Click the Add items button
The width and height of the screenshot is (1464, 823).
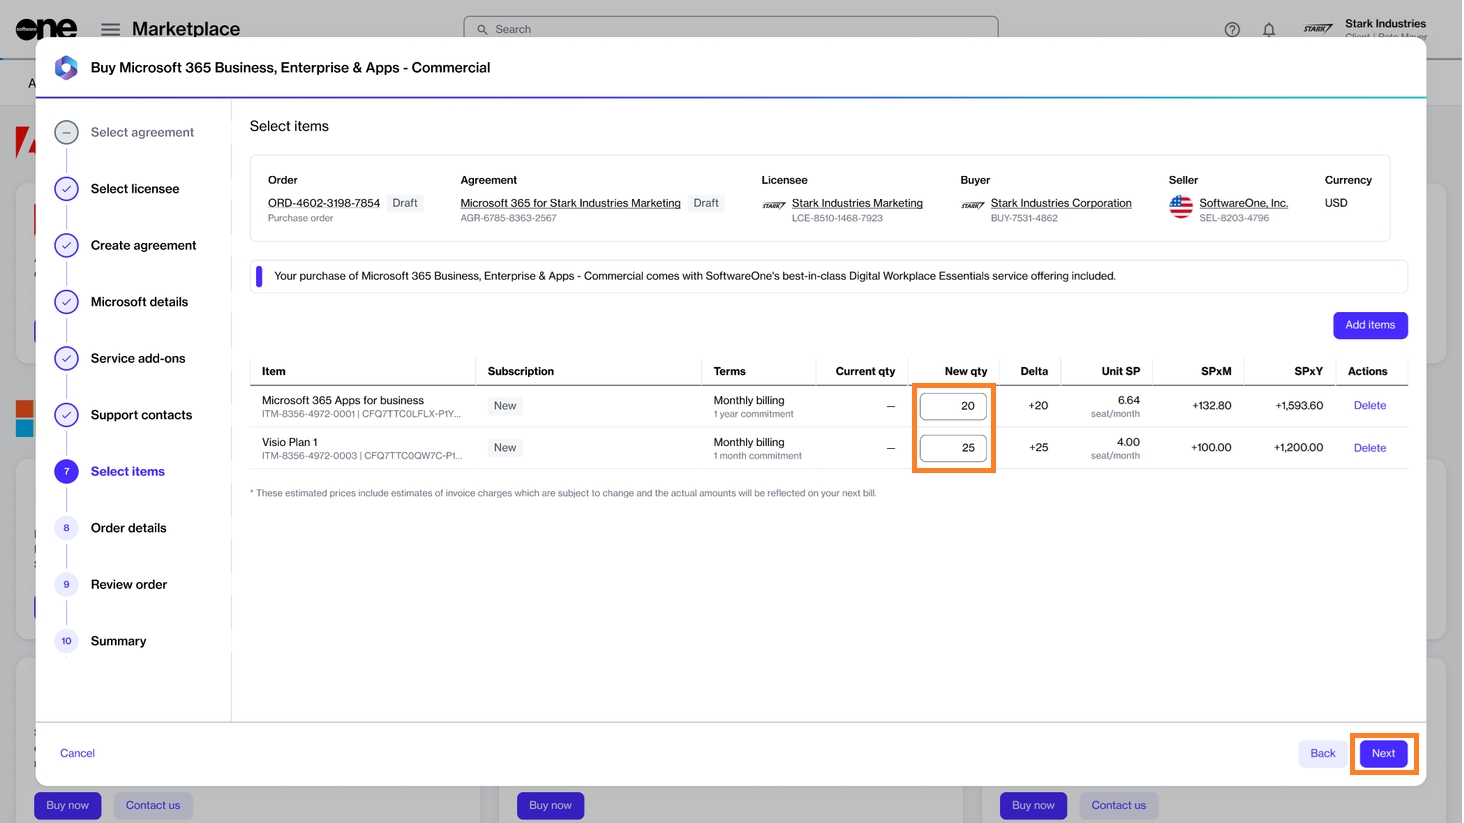[x=1369, y=325]
